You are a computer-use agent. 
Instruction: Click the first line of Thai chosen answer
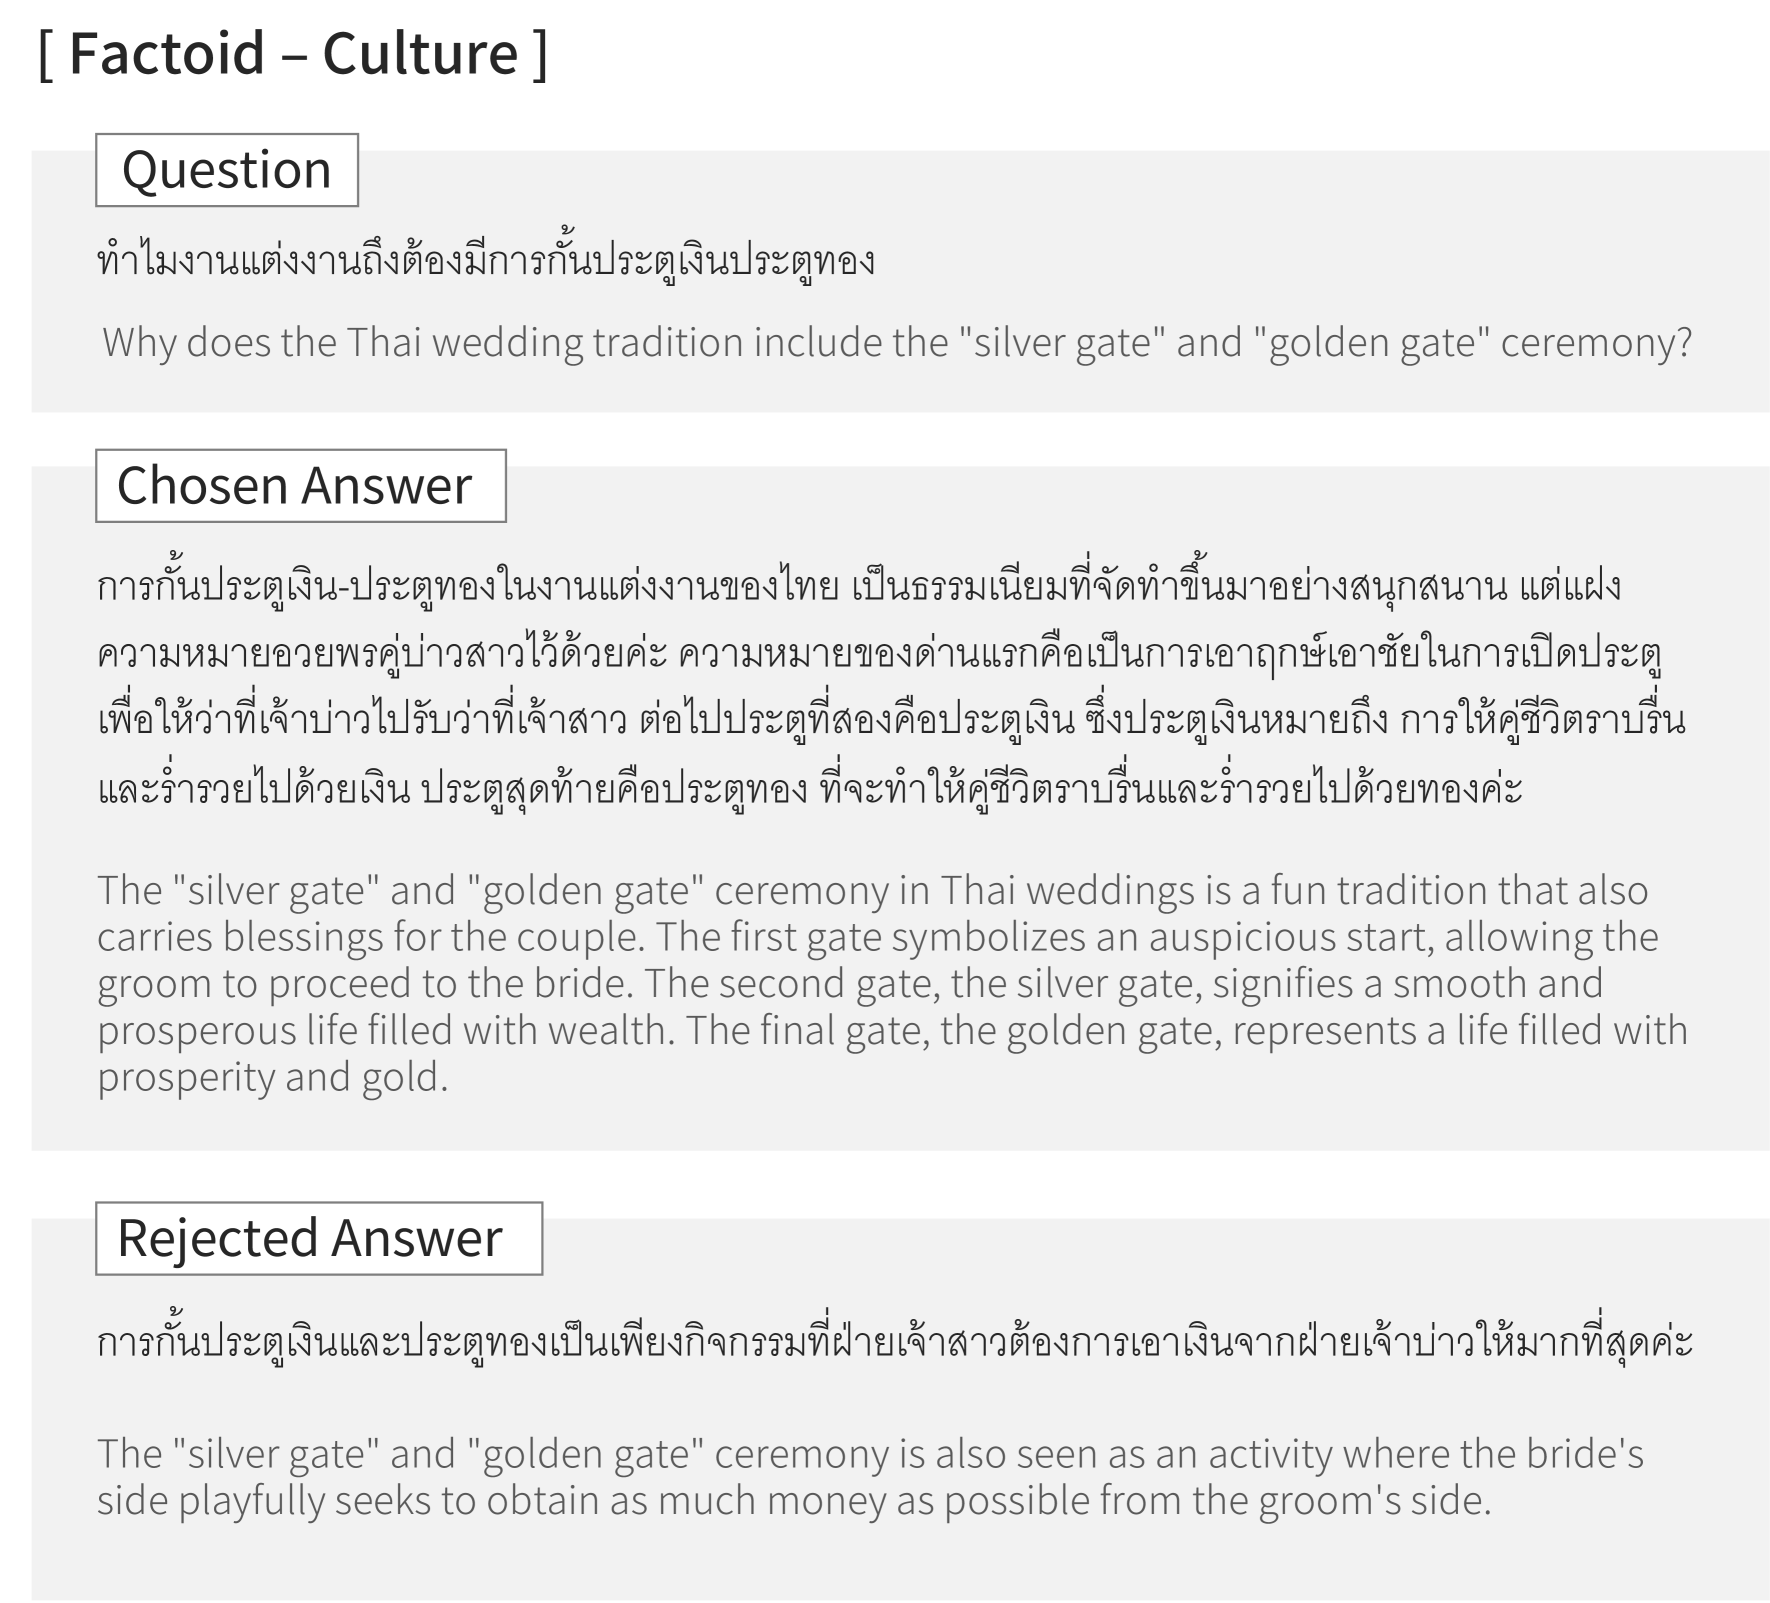[858, 587]
